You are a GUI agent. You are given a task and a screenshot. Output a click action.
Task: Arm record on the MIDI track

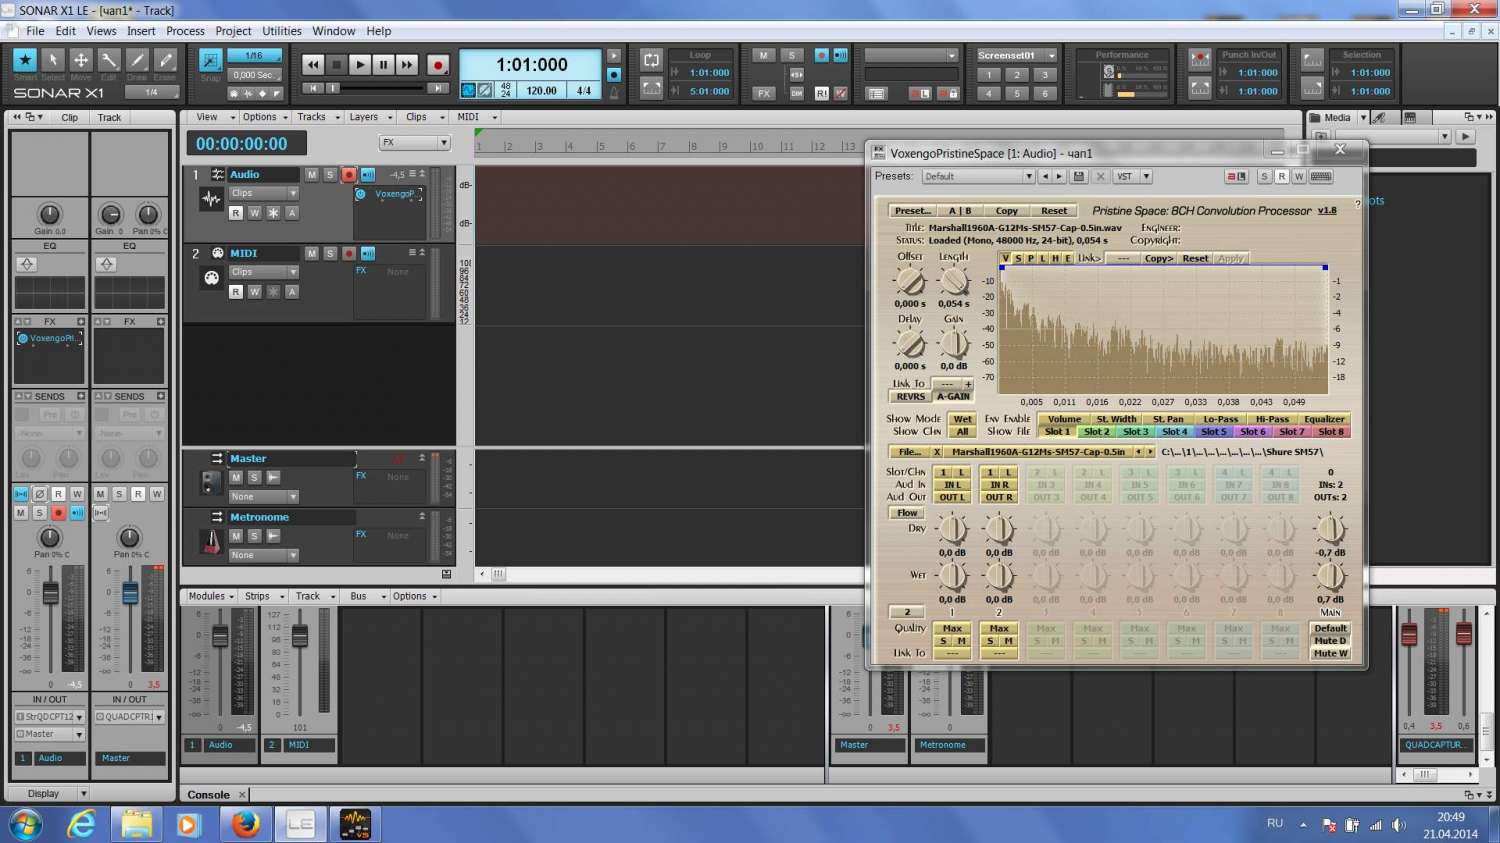tap(349, 253)
